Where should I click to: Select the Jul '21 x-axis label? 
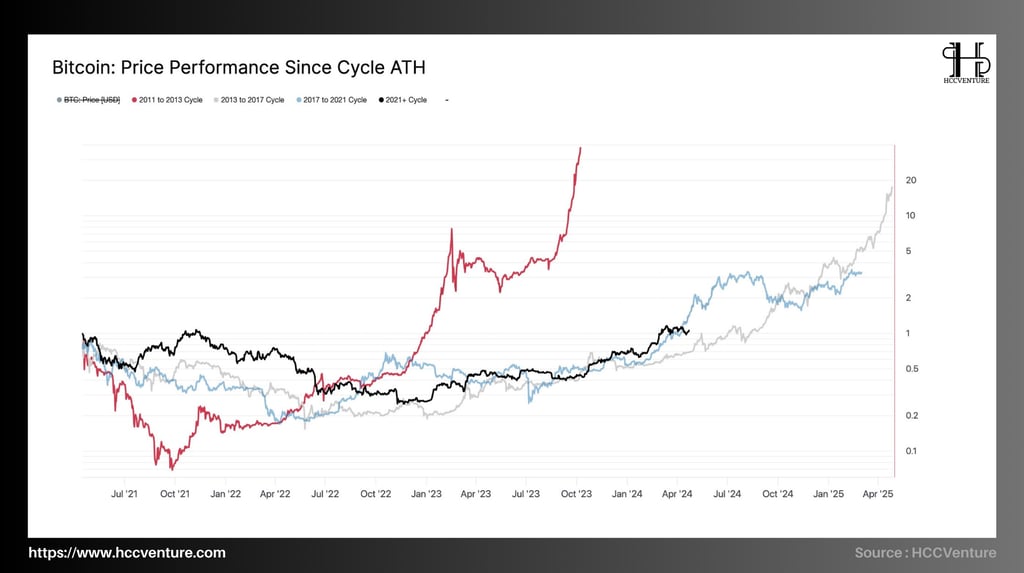pos(124,494)
